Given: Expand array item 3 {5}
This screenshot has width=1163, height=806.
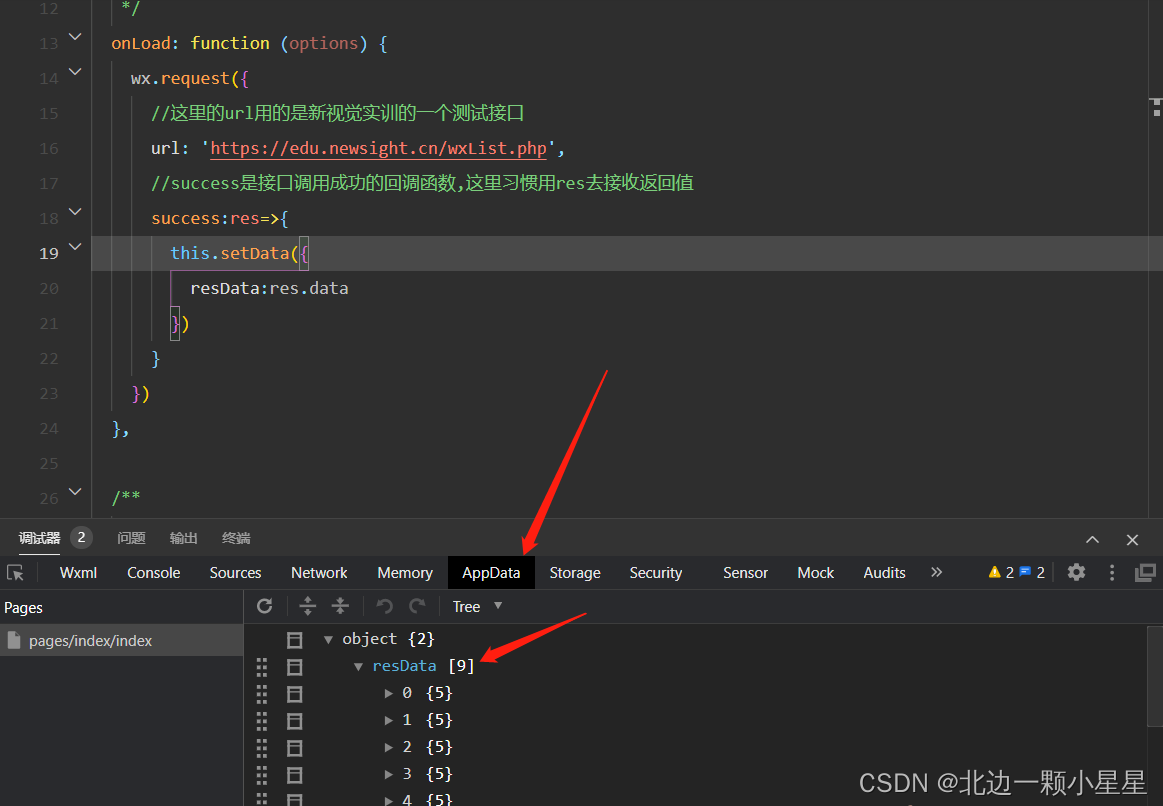Looking at the screenshot, I should (389, 774).
